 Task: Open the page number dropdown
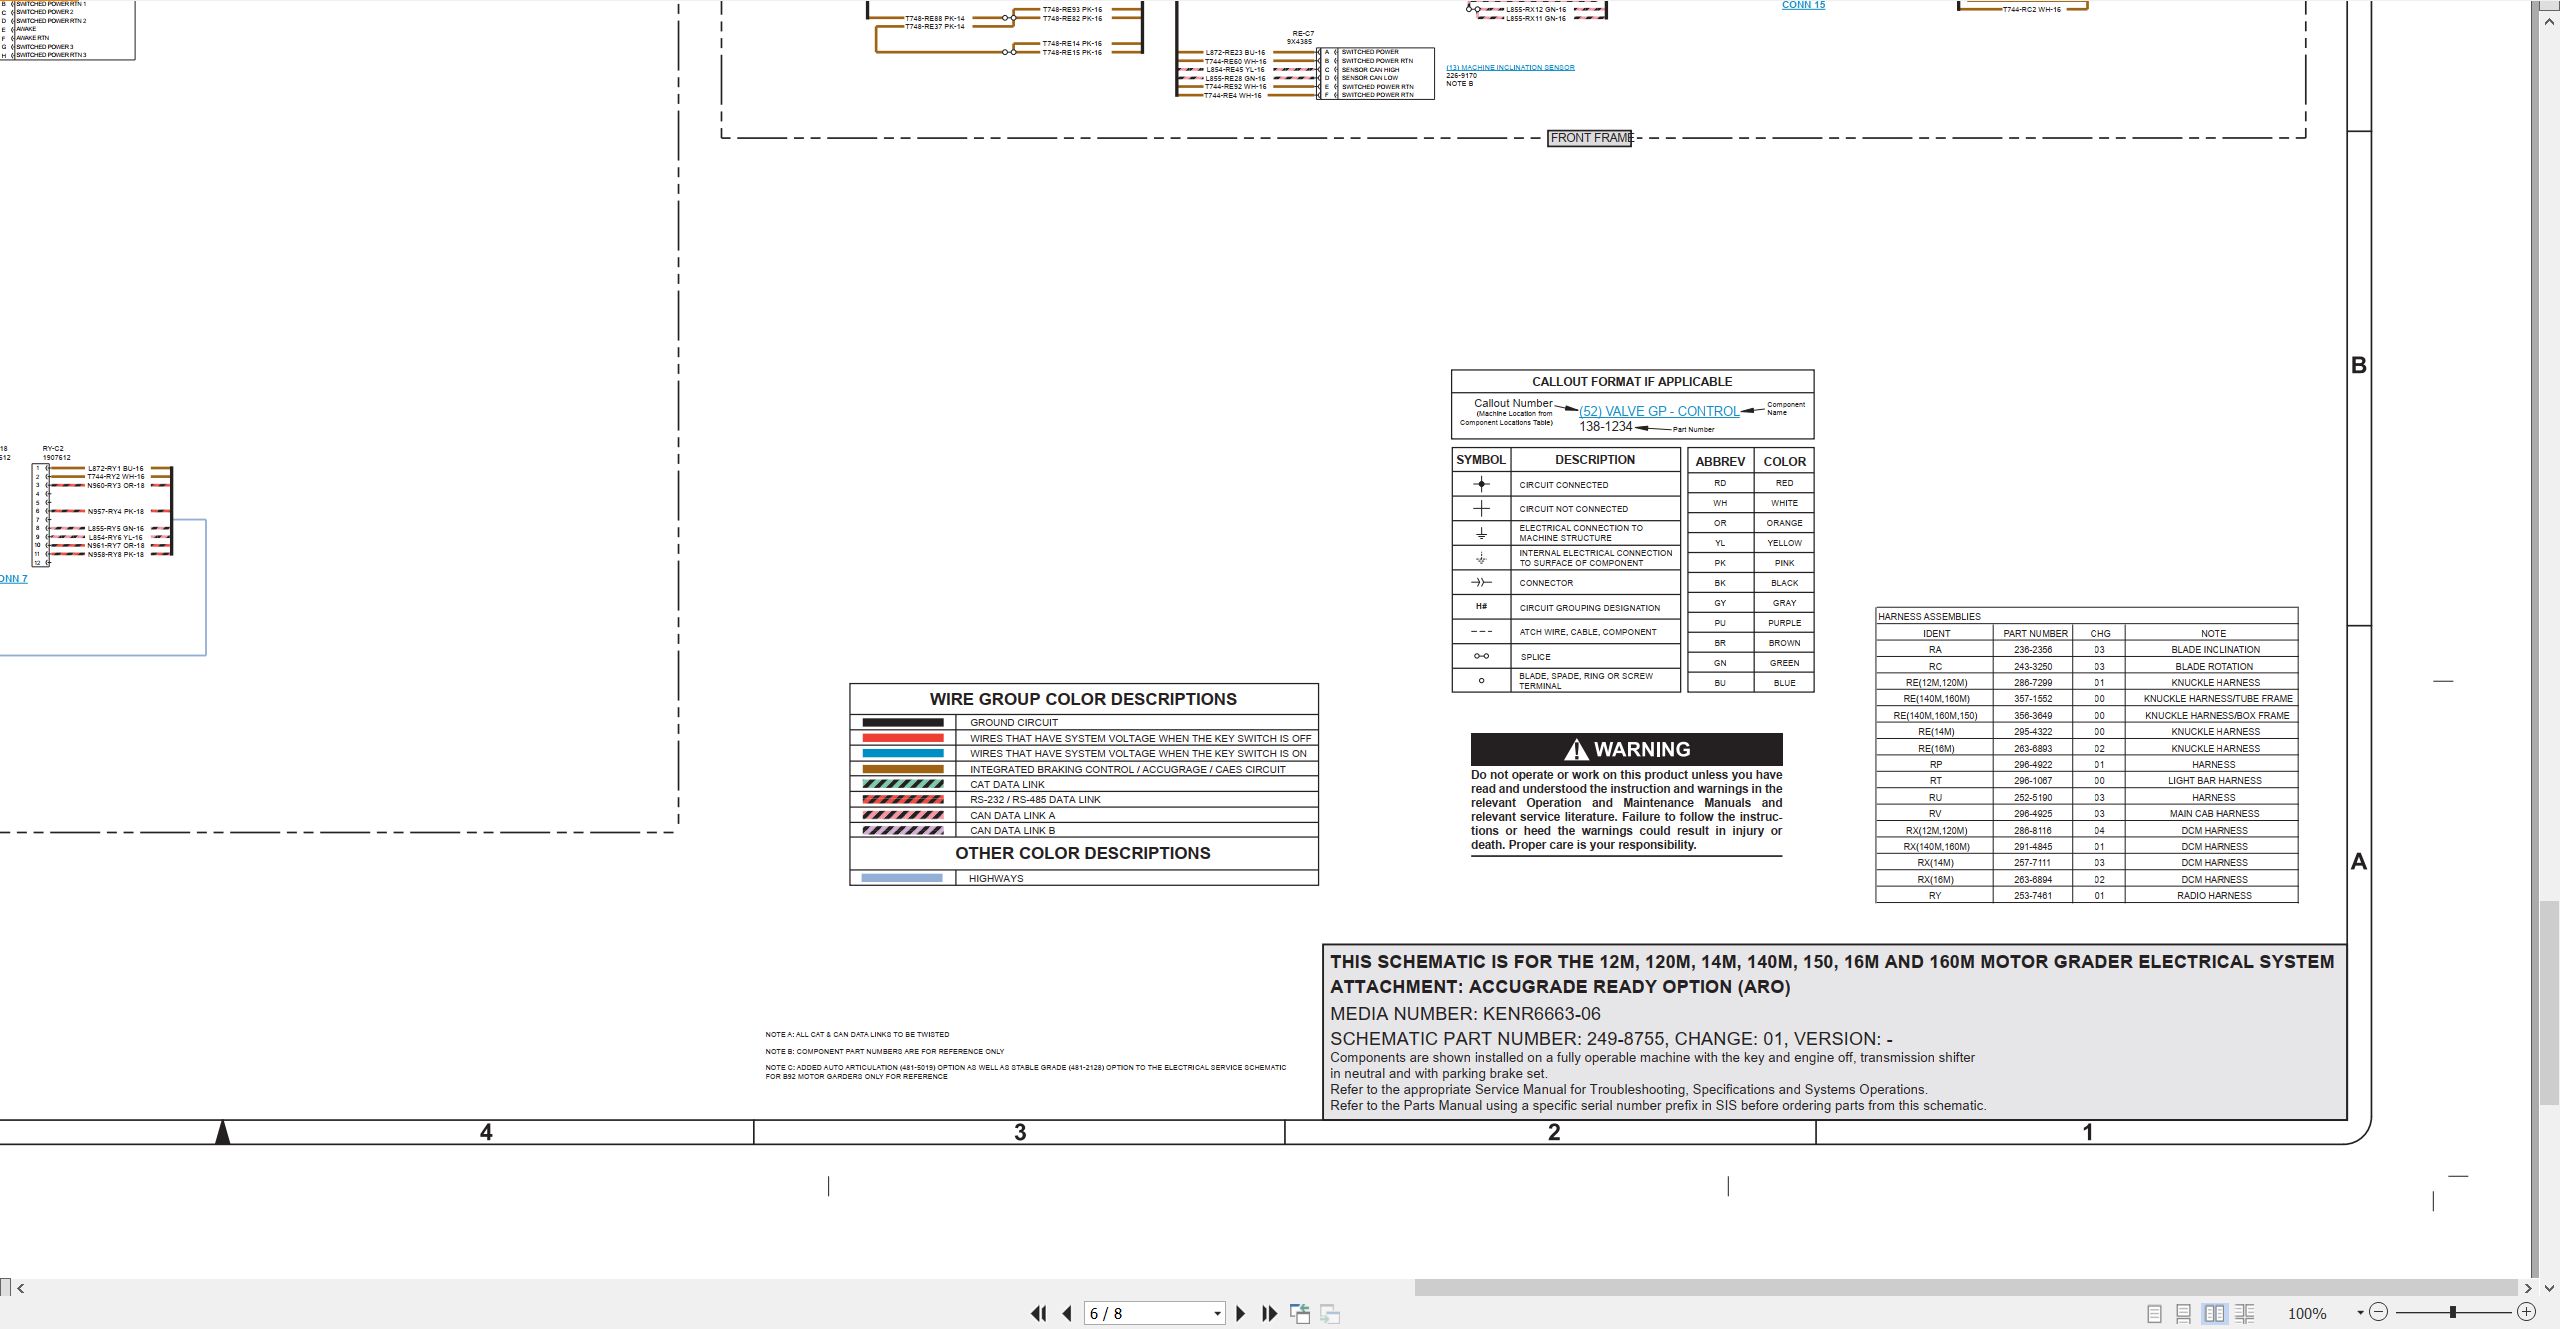pos(1217,1313)
